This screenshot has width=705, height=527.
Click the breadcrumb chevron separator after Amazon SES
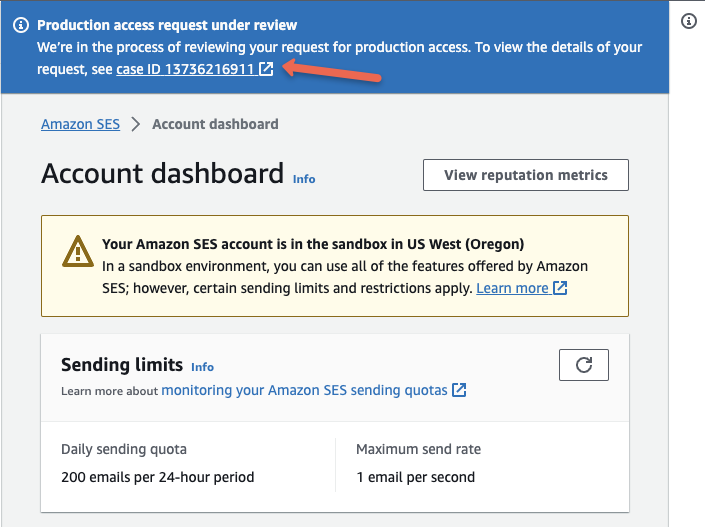pos(136,124)
